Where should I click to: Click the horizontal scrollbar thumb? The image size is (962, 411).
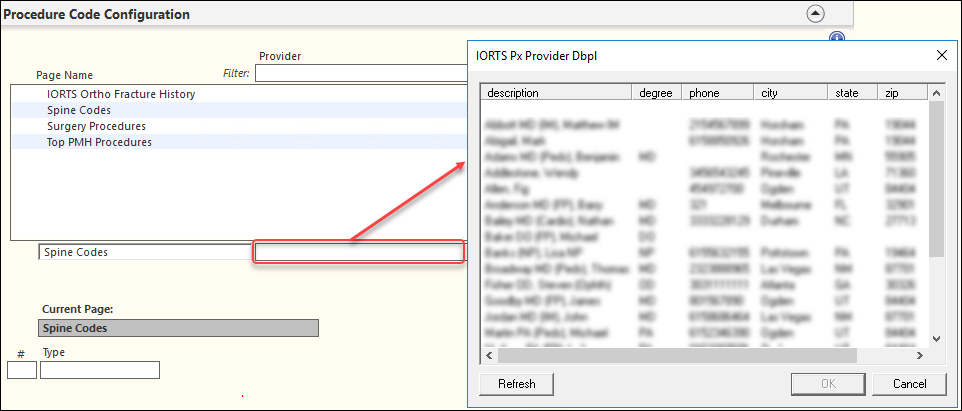[x=677, y=355]
